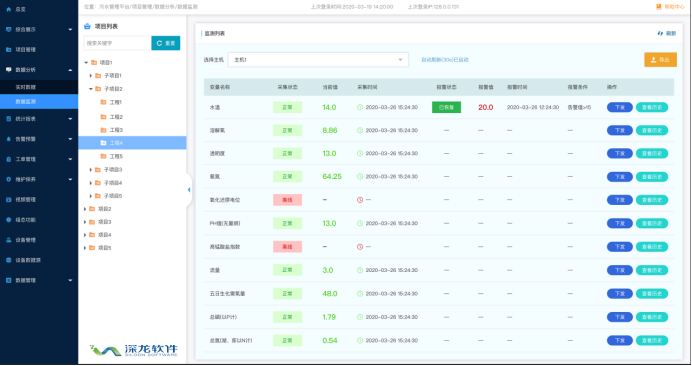692x366 pixels.
Task: Expand the 统计报表 sidebar menu arrow
Action: point(70,119)
